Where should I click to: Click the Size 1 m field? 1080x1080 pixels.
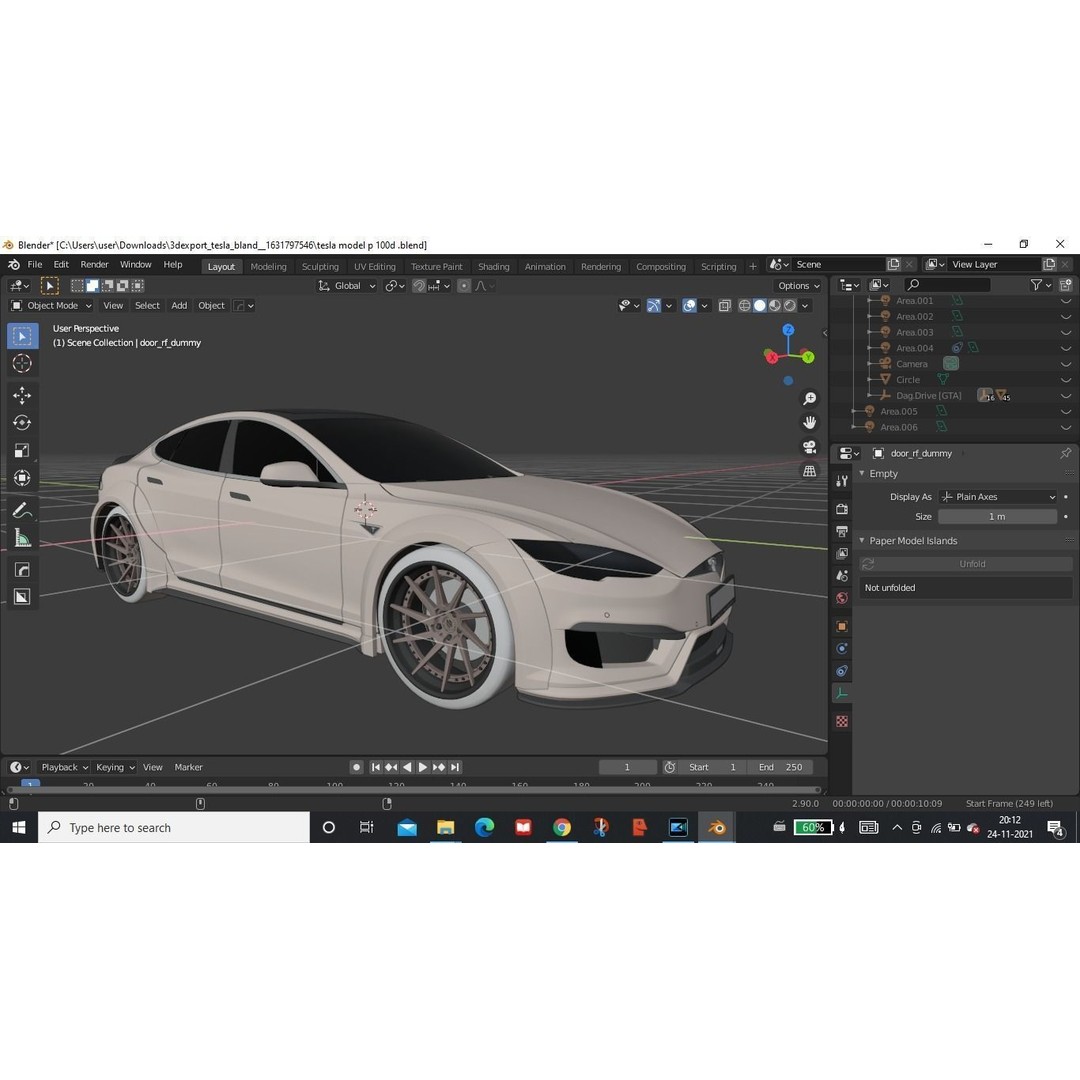pos(997,517)
